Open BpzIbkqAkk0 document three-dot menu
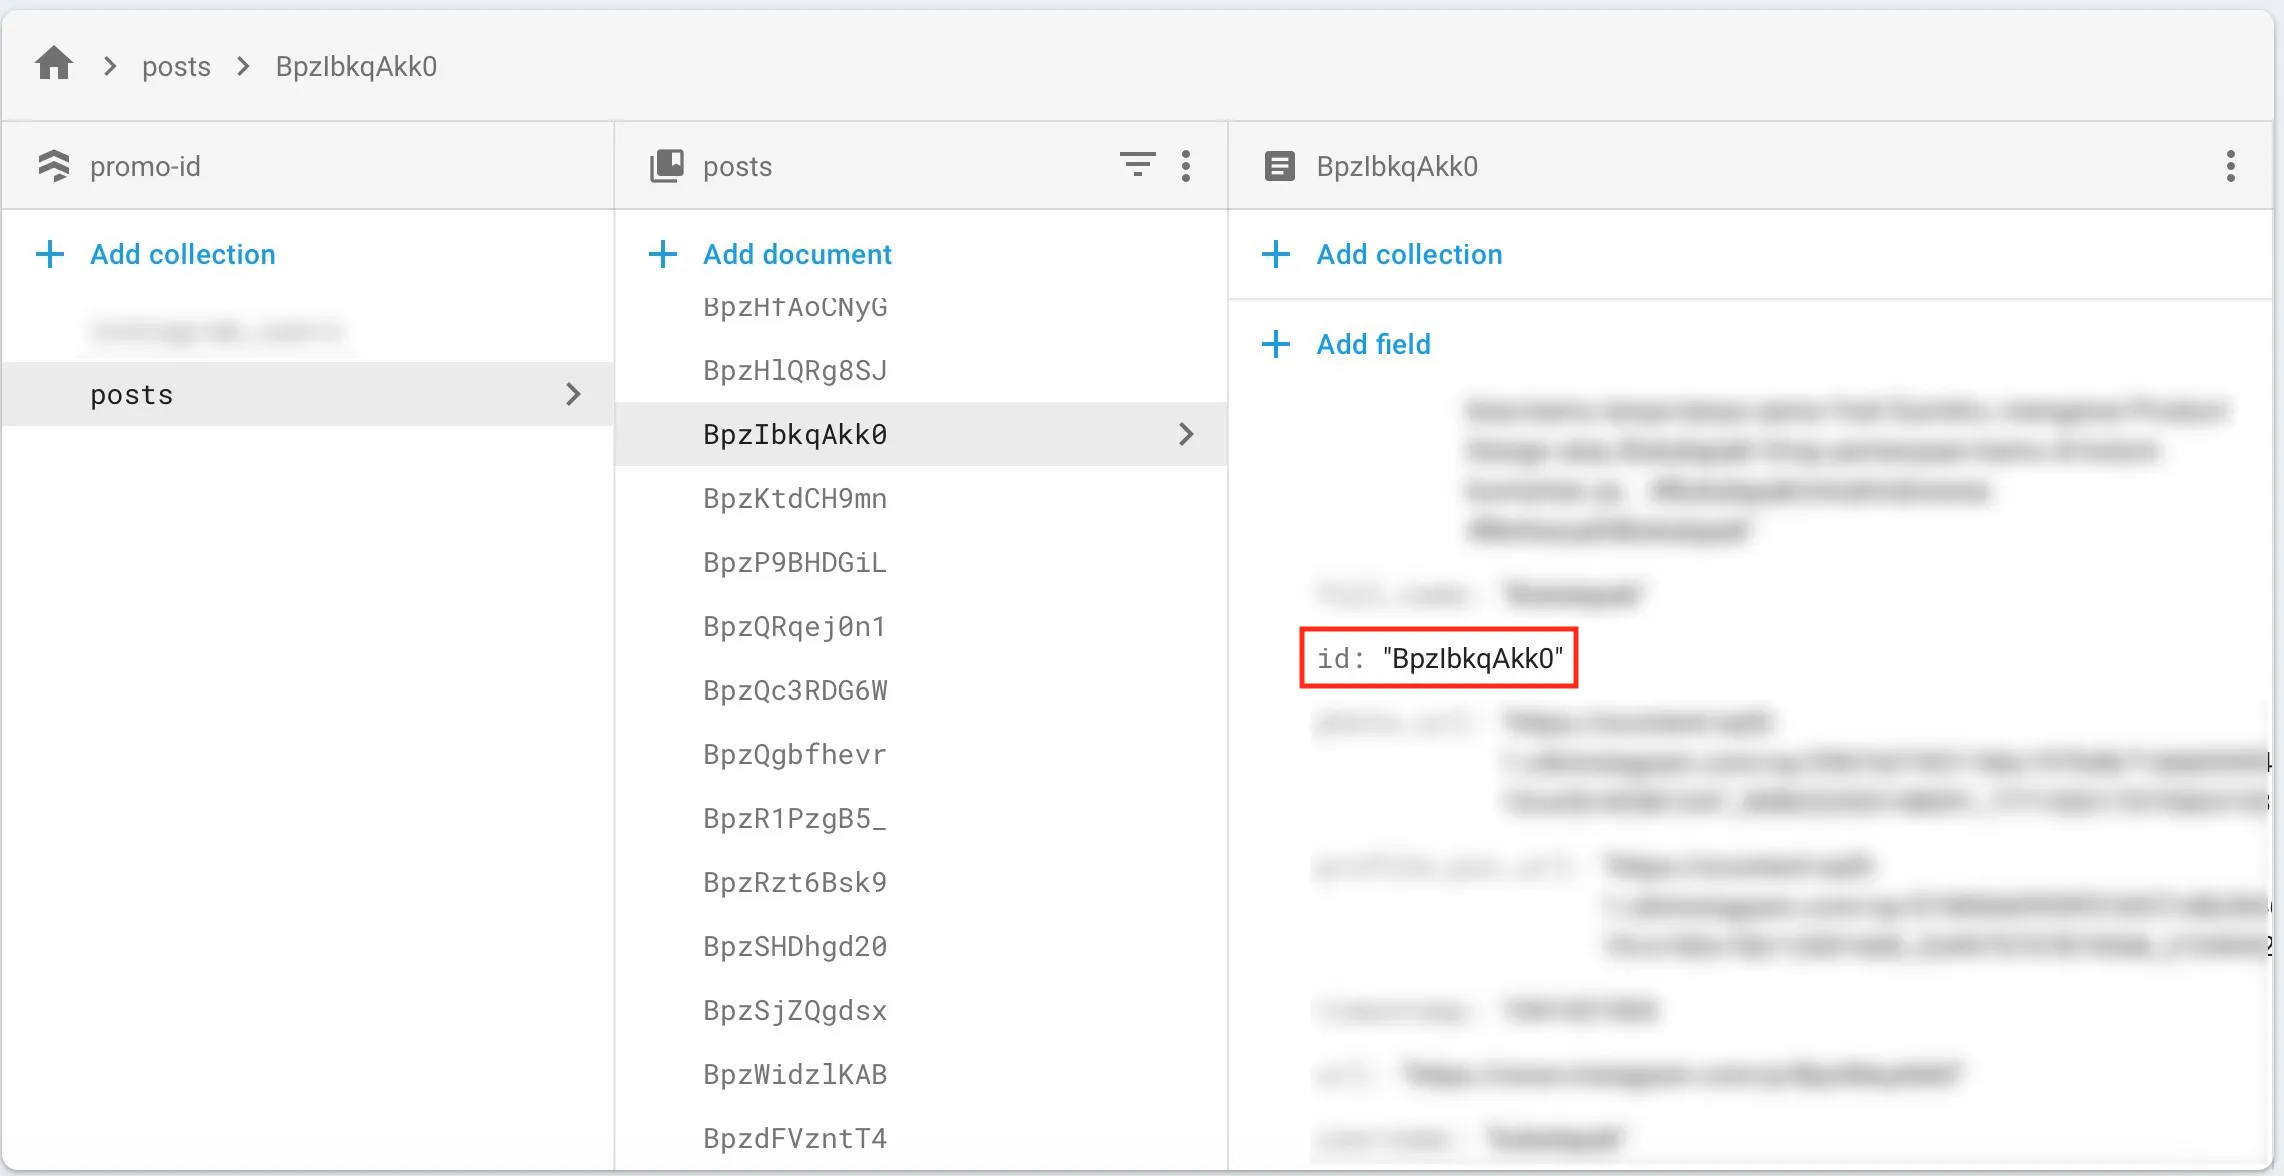Viewport: 2284px width, 1176px height. click(2230, 166)
